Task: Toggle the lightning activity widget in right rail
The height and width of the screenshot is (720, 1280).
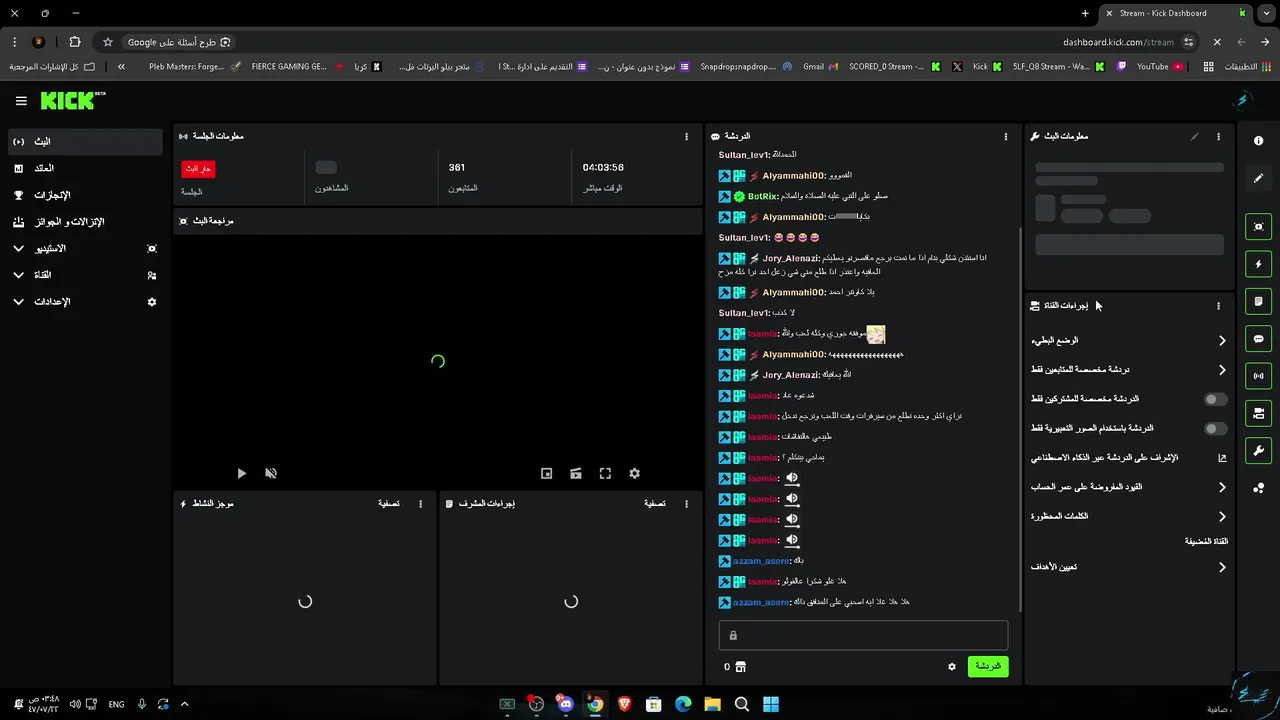Action: [x=1258, y=264]
